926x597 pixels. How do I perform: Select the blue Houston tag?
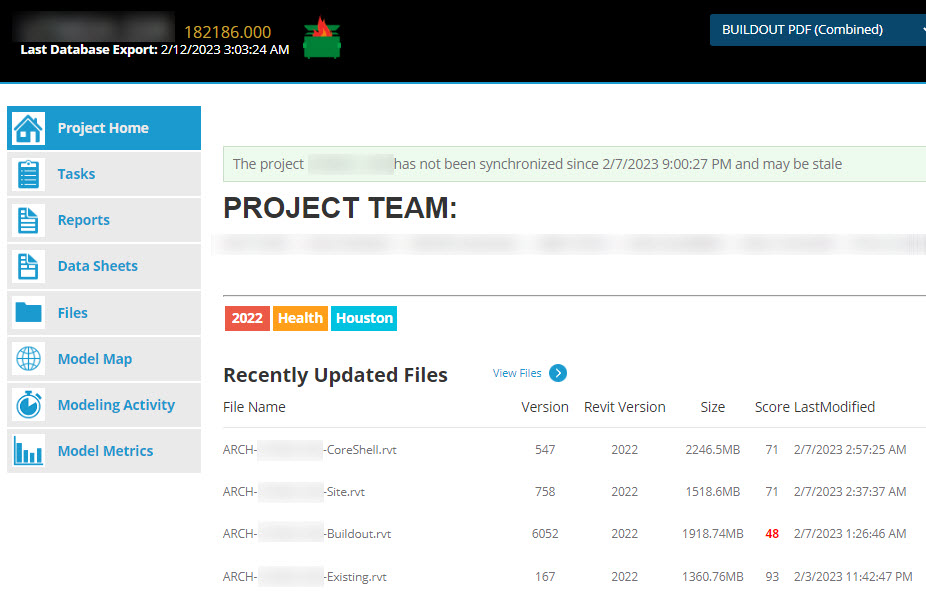(x=364, y=318)
